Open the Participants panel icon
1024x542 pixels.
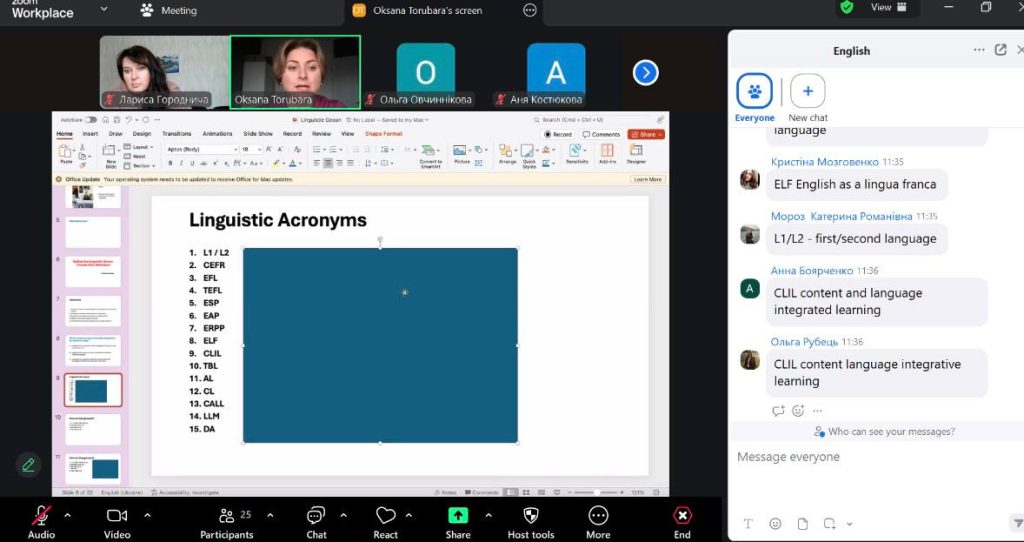click(x=227, y=516)
